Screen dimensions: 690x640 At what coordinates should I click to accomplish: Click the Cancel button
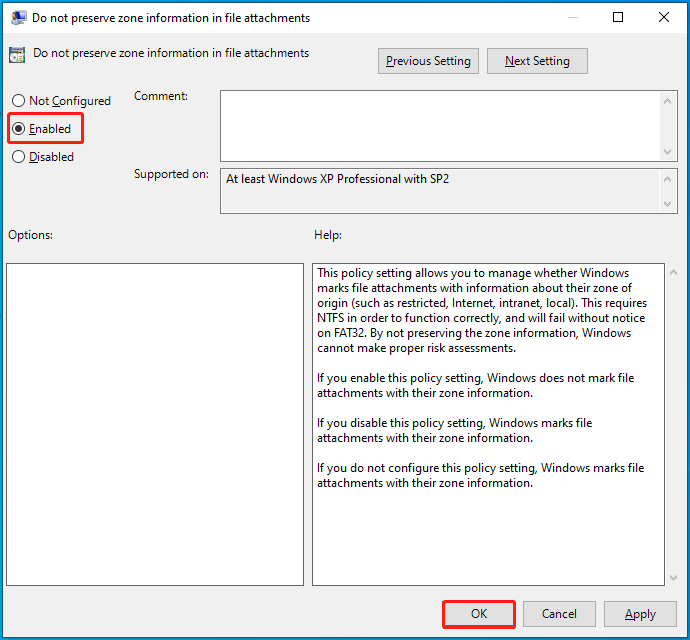click(x=559, y=614)
